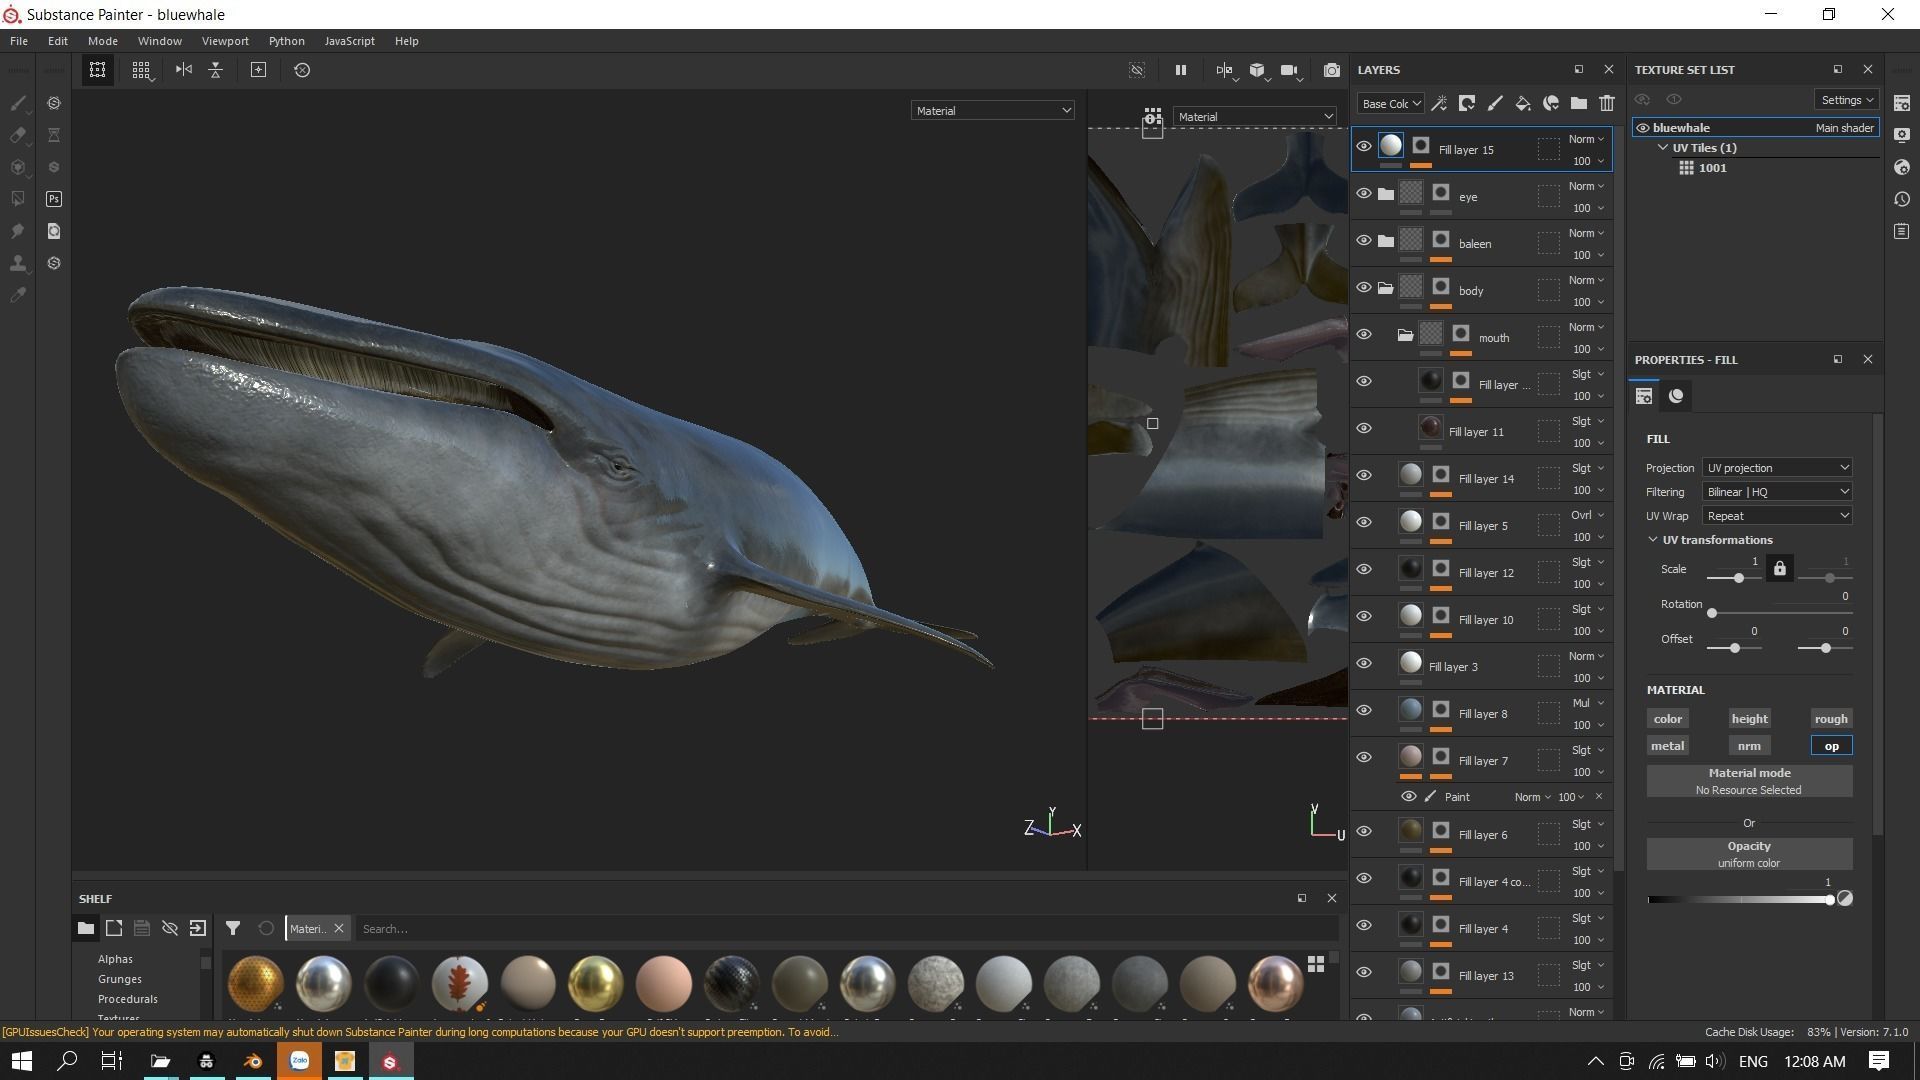Click the Material mode button
The width and height of the screenshot is (1920, 1080).
[x=1749, y=781]
